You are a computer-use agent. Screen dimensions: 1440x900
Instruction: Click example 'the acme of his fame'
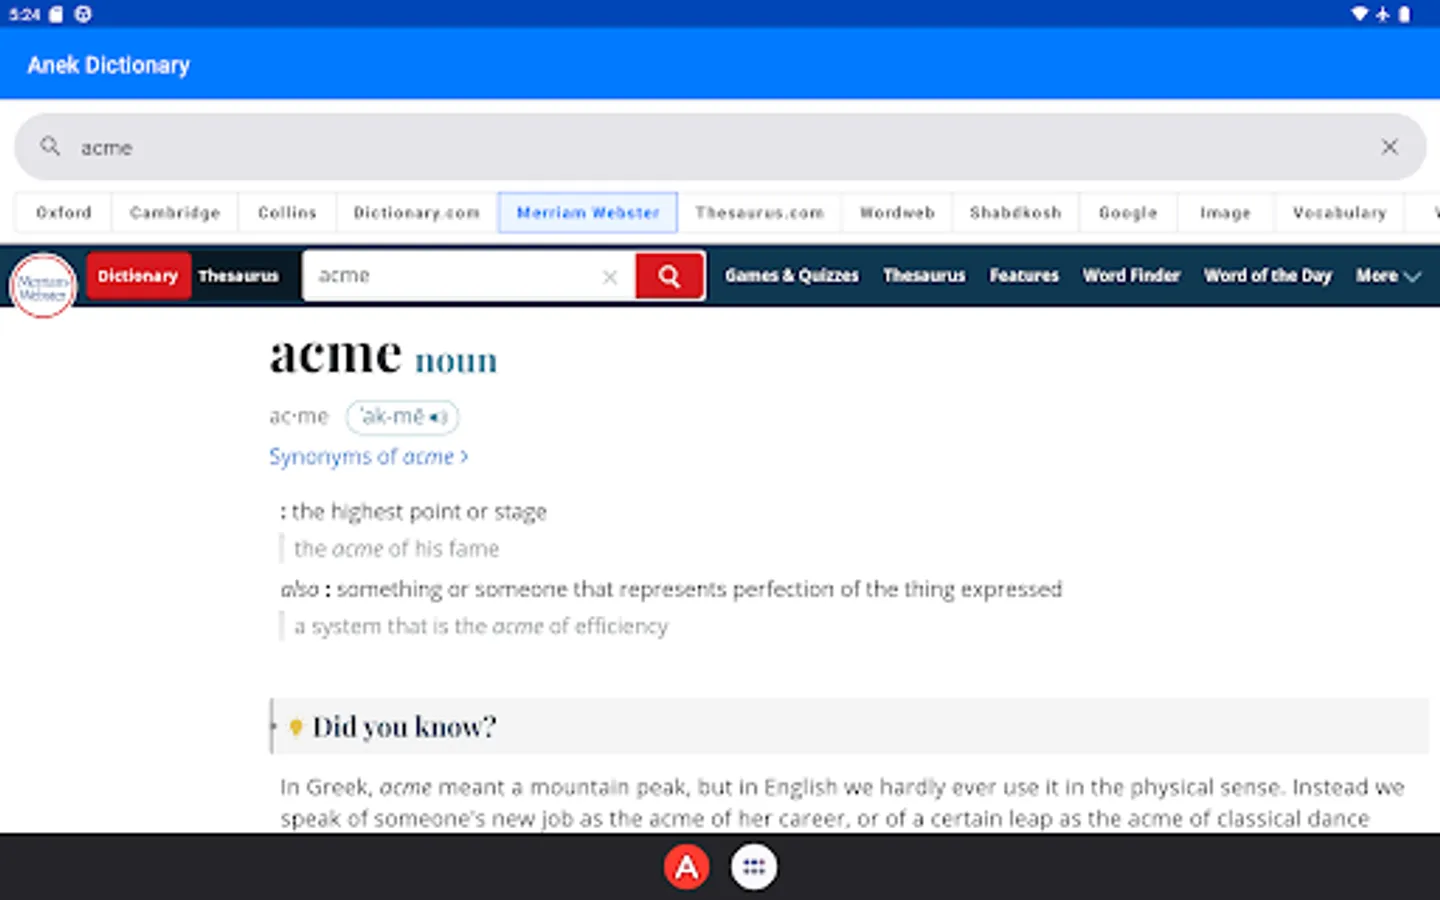[x=396, y=549]
